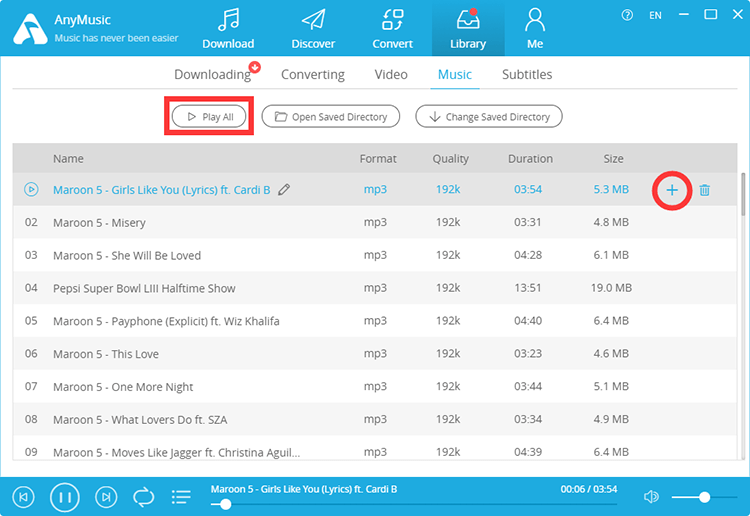Click the now-playing song title in player bar
The image size is (750, 516).
tap(304, 489)
